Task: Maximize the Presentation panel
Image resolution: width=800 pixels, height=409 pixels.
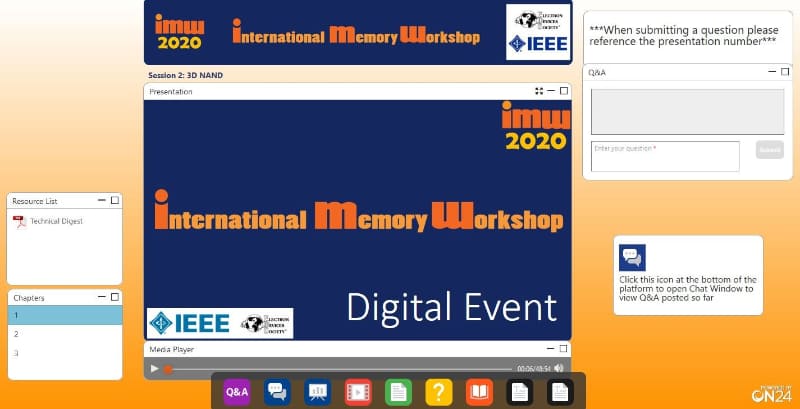Action: pos(564,91)
